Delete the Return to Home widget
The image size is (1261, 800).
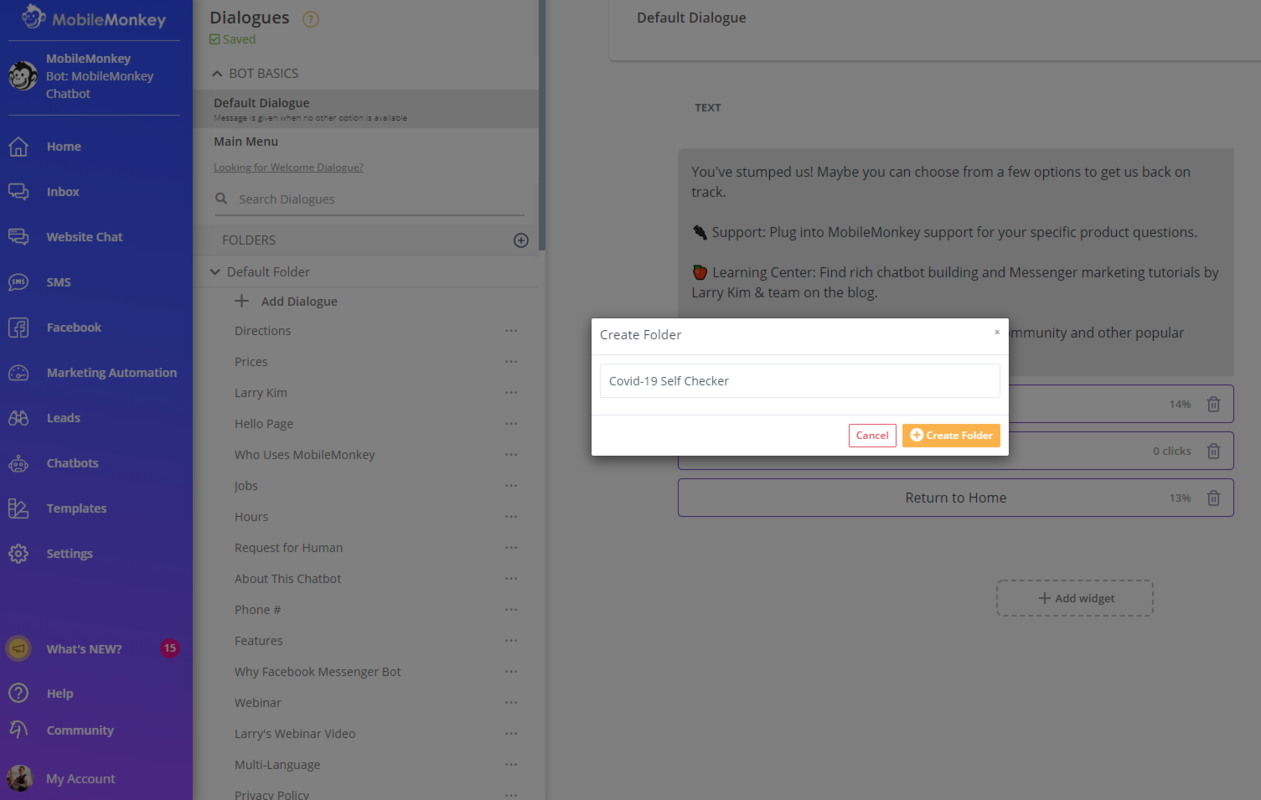point(1214,497)
